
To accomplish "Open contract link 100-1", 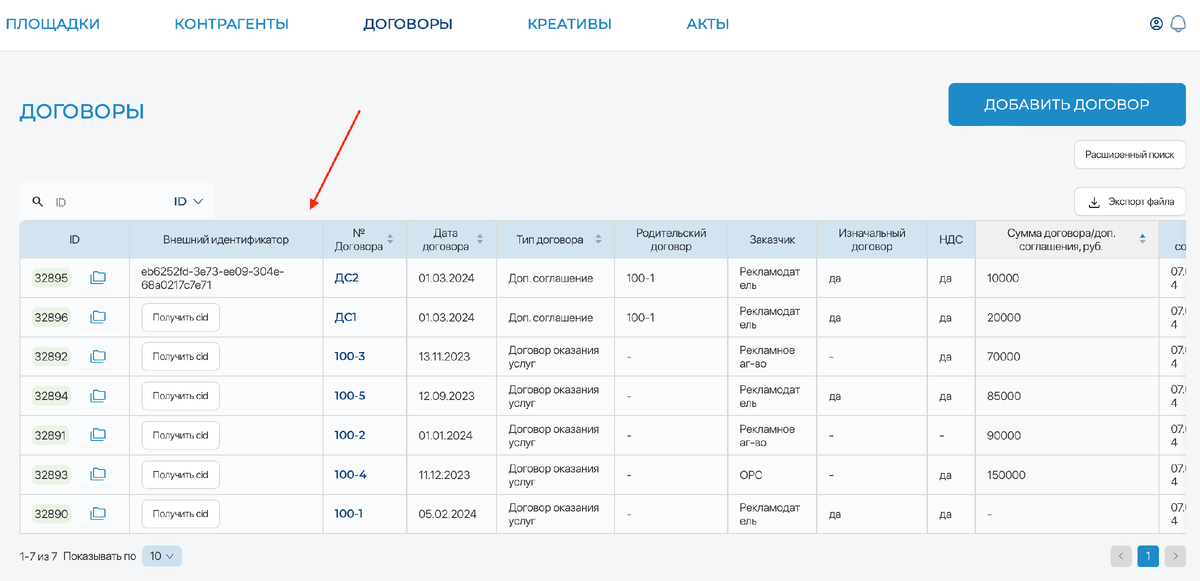I will pos(349,514).
